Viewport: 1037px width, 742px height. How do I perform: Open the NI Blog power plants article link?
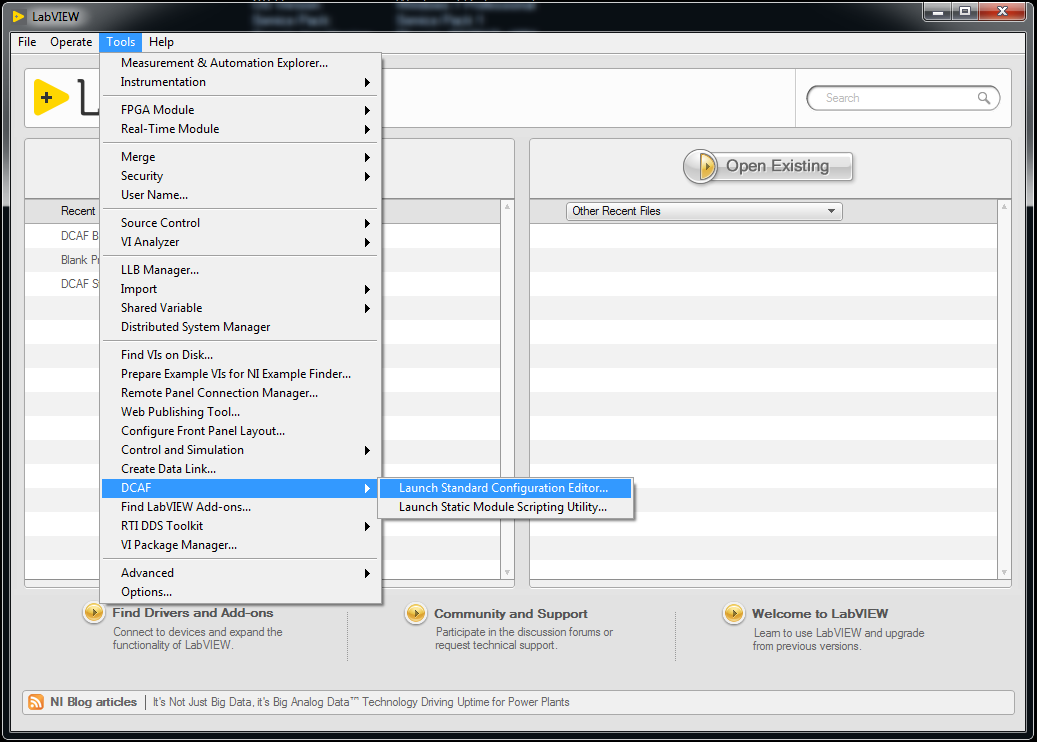click(x=361, y=702)
